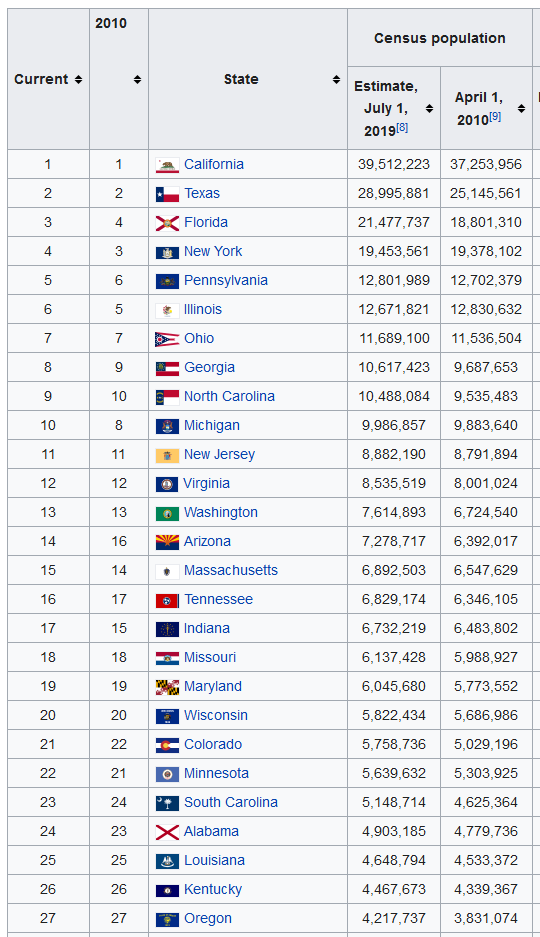The height and width of the screenshot is (937, 540).
Task: Sort by the 2010 rank column arrows
Action: [x=137, y=79]
